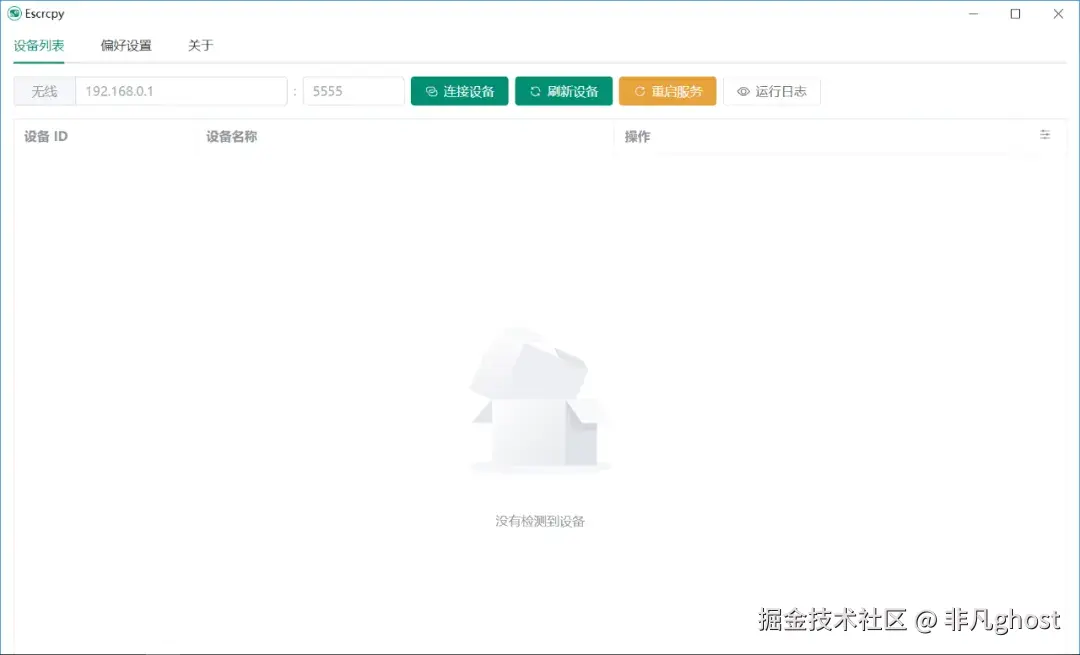
Task: Open the 关于 tab
Action: (200, 45)
